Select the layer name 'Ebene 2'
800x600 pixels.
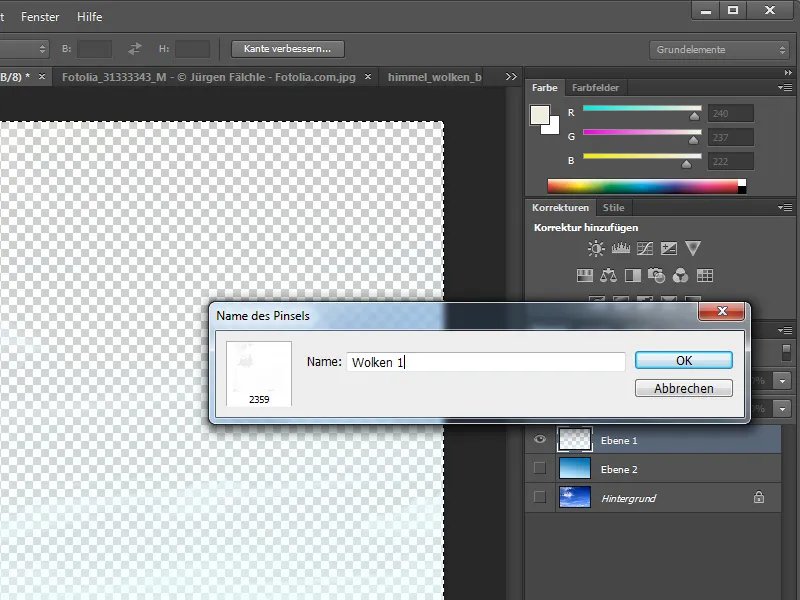(x=619, y=469)
